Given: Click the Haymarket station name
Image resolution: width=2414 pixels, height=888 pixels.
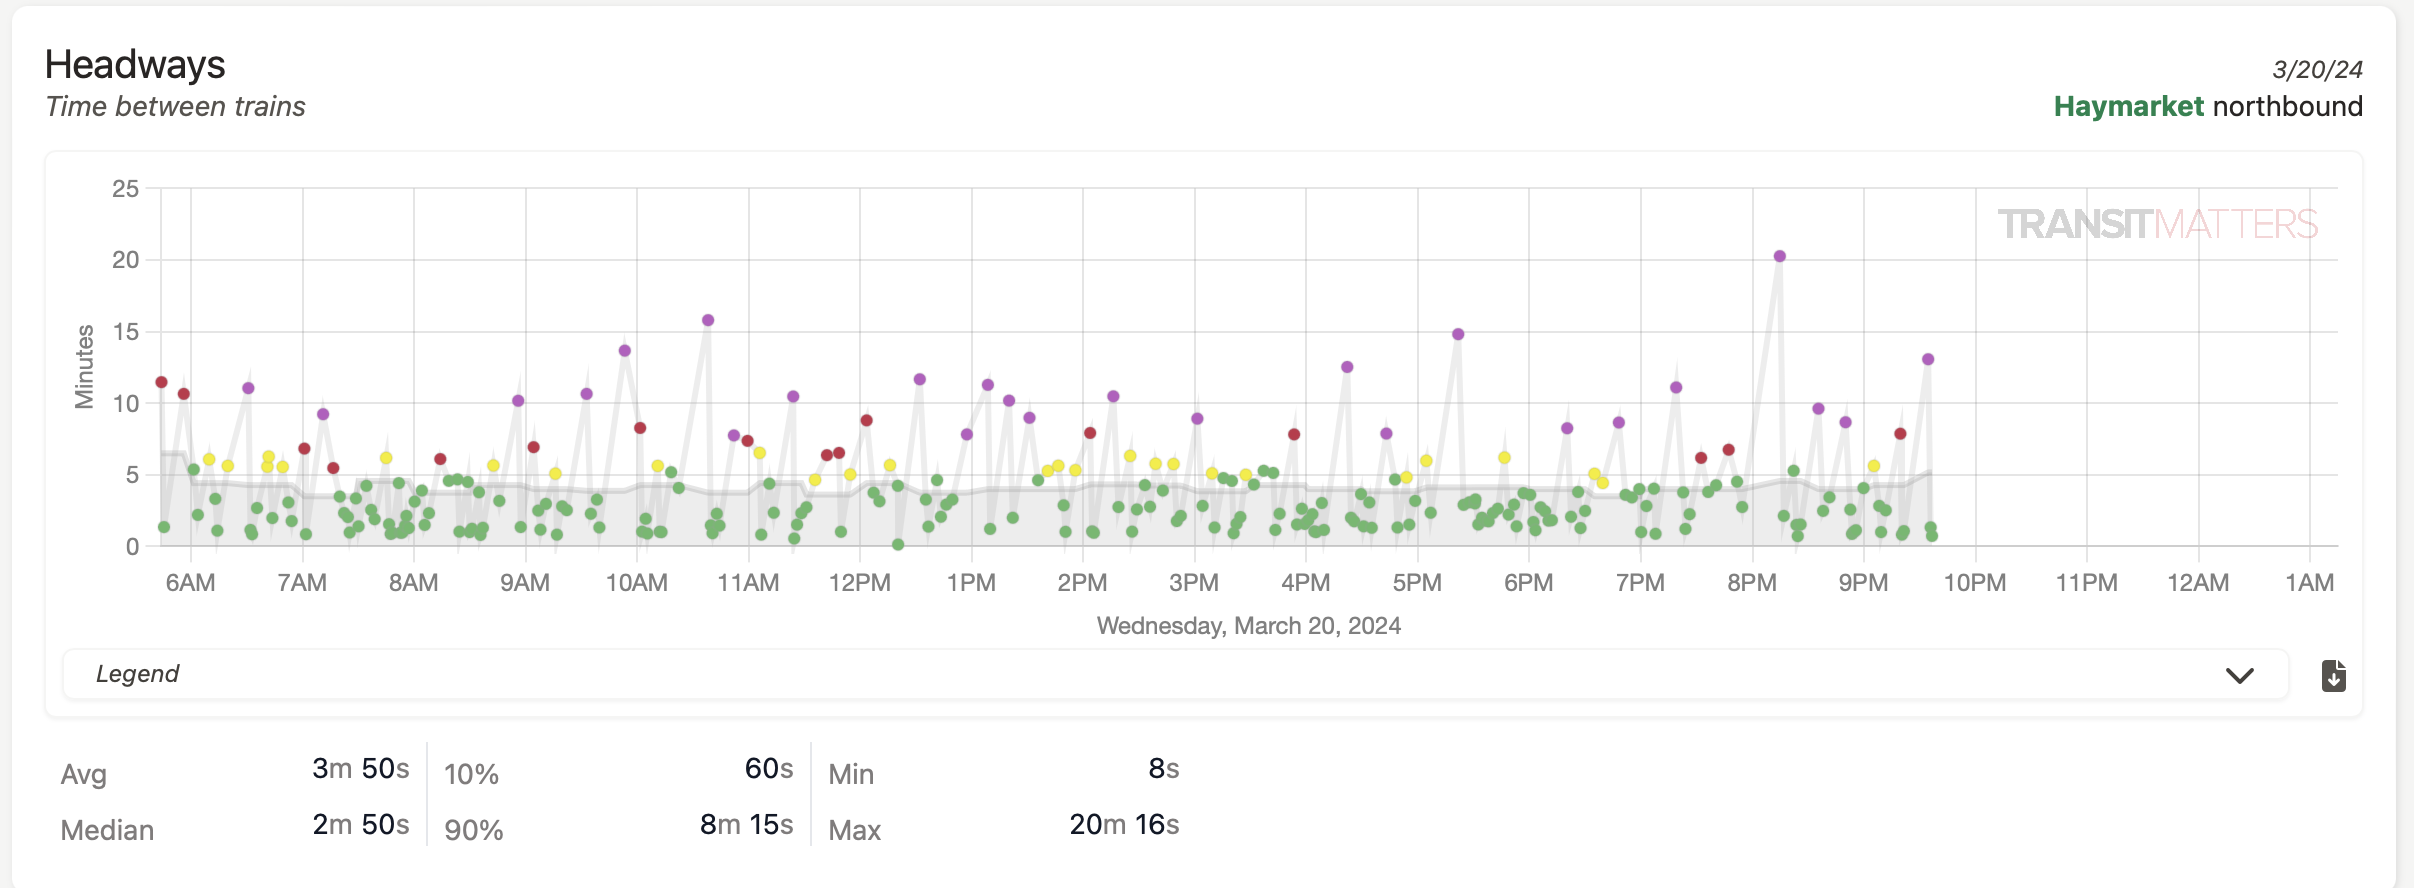Looking at the screenshot, I should pos(2128,106).
